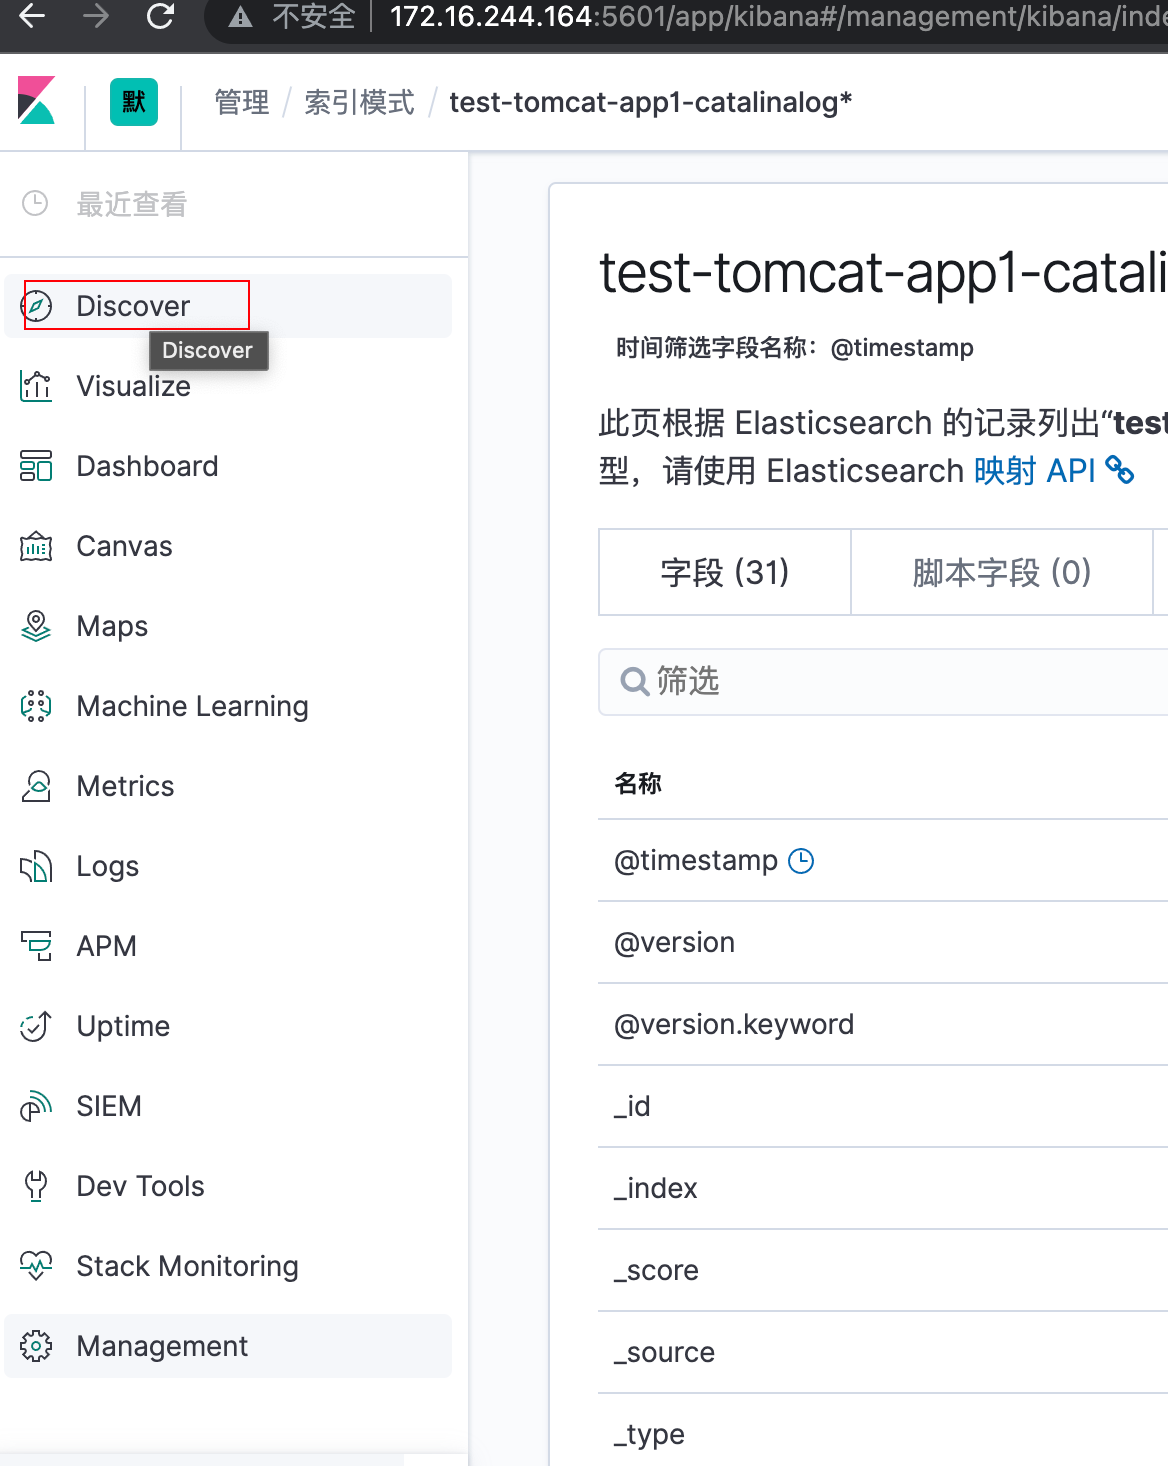The height and width of the screenshot is (1466, 1168).
Task: Open the Discover label in the sidebar
Action: coord(133,306)
